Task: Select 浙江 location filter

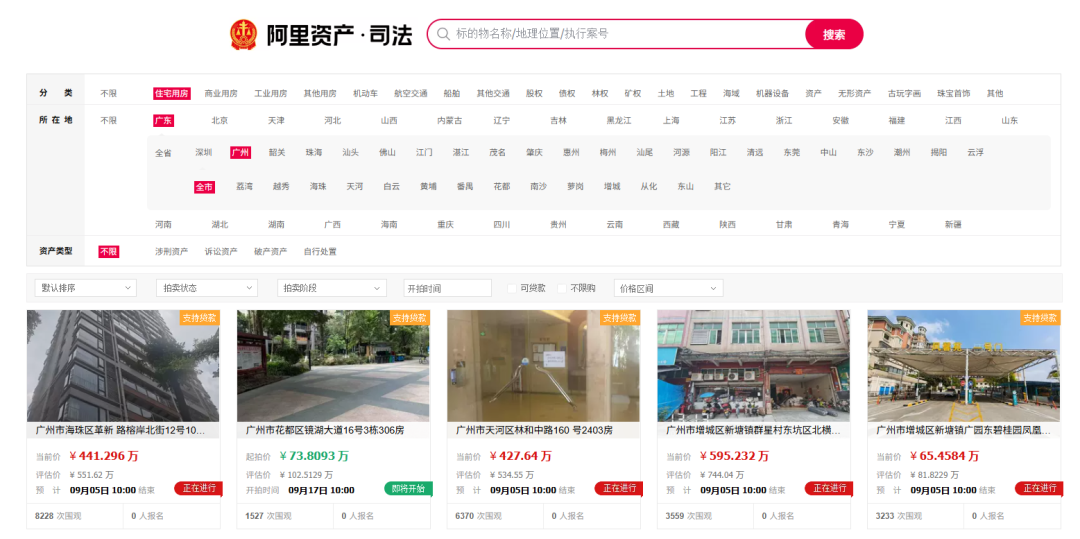Action: (784, 120)
